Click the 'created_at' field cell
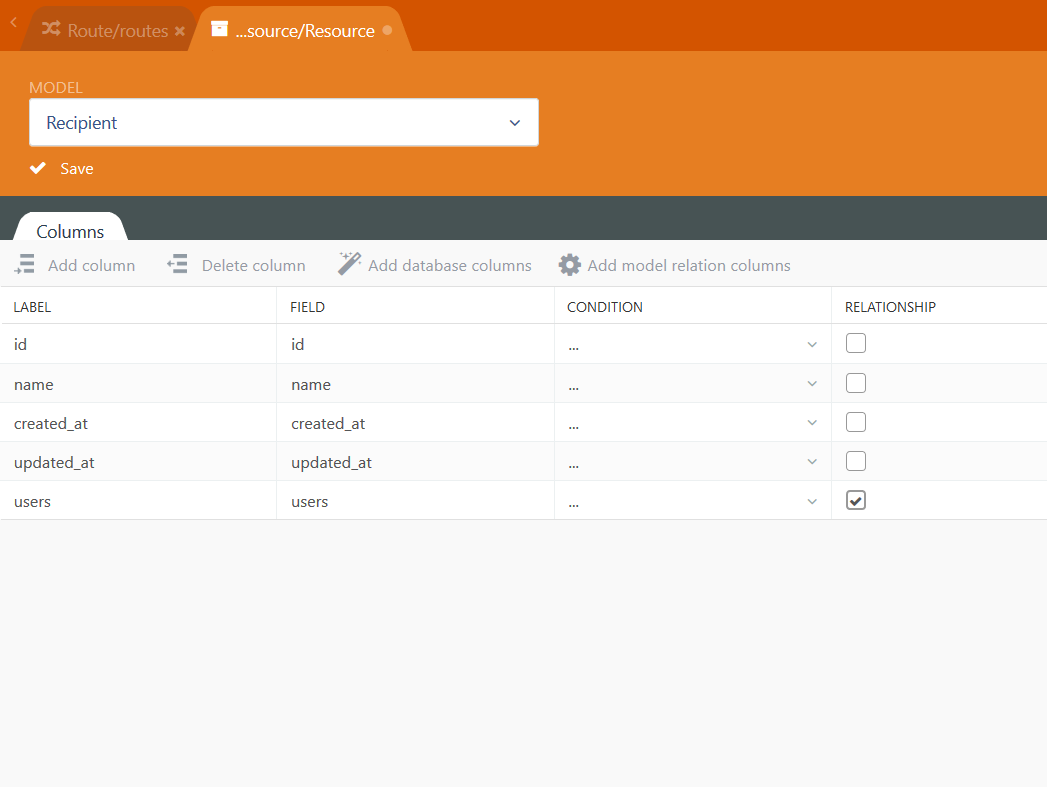Image resolution: width=1047 pixels, height=787 pixels. [415, 423]
